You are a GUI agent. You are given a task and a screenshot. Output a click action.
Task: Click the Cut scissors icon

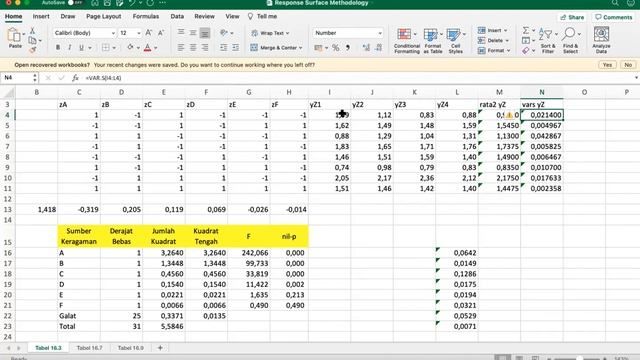(x=32, y=31)
